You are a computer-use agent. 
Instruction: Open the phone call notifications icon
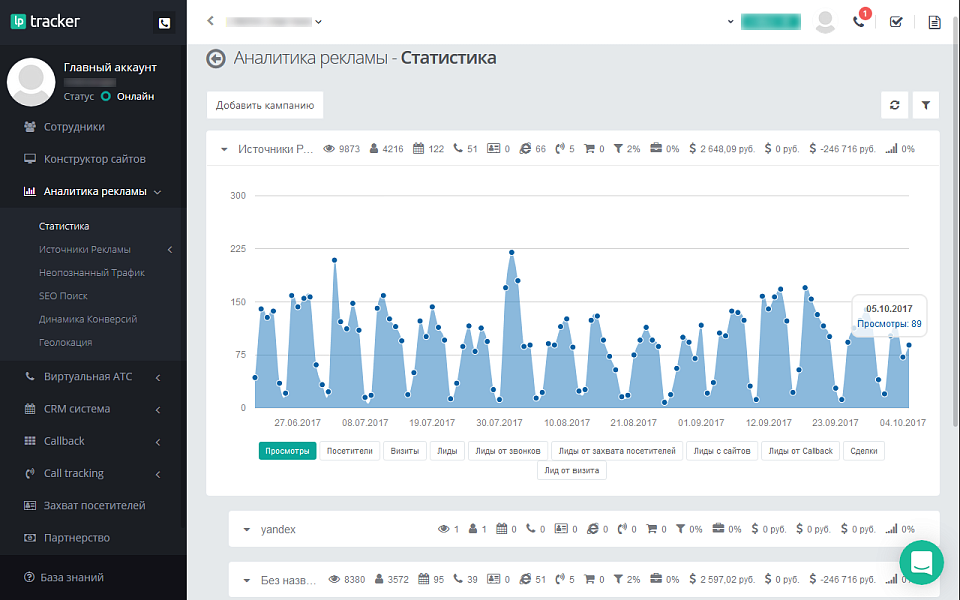coord(858,21)
